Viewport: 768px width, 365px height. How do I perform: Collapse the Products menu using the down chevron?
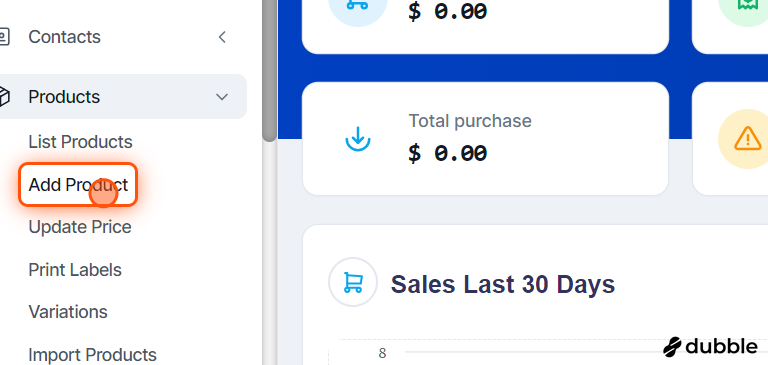[x=222, y=97]
